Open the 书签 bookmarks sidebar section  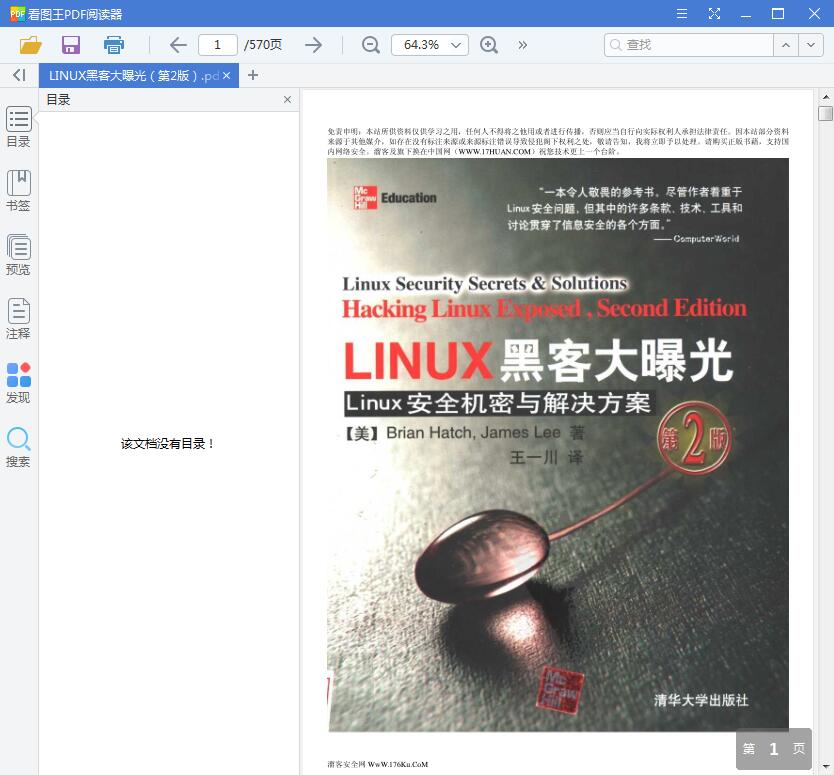pyautogui.click(x=19, y=191)
